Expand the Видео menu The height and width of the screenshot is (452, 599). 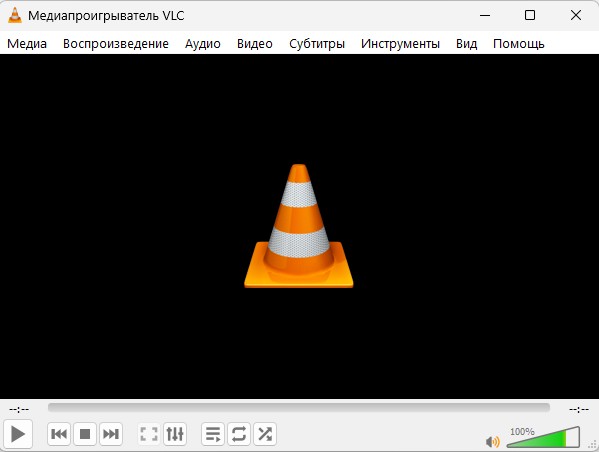(x=255, y=44)
